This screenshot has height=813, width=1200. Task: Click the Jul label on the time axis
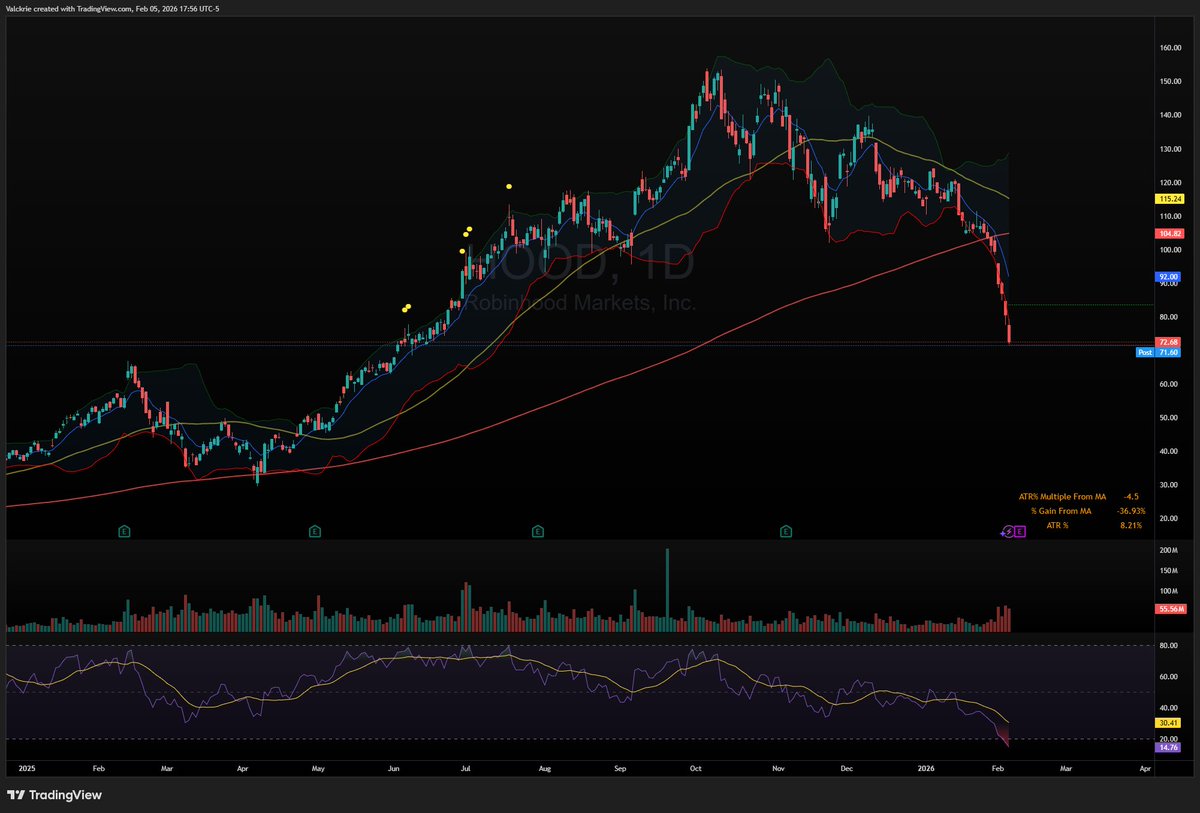(x=466, y=769)
